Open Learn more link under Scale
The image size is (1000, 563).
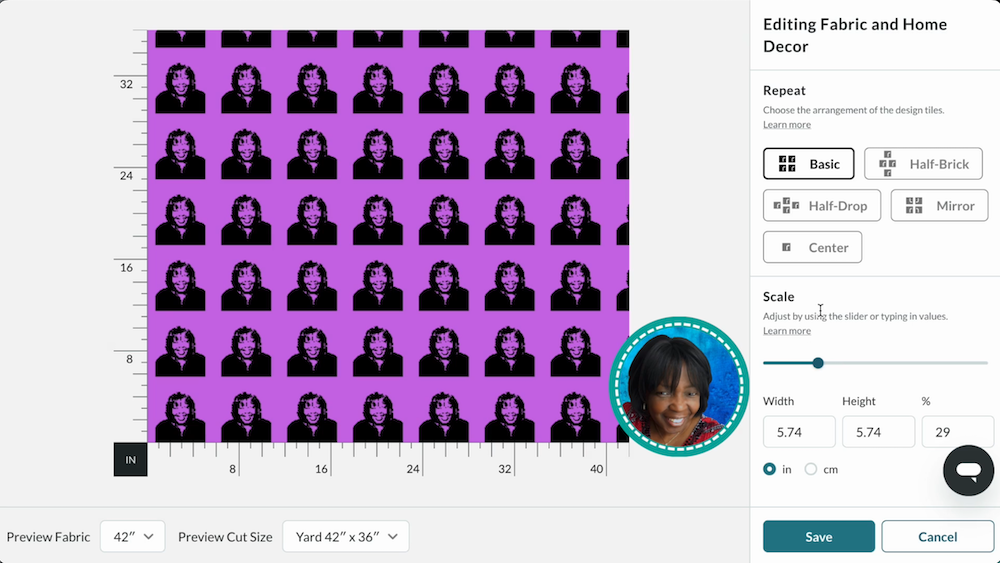pos(787,331)
